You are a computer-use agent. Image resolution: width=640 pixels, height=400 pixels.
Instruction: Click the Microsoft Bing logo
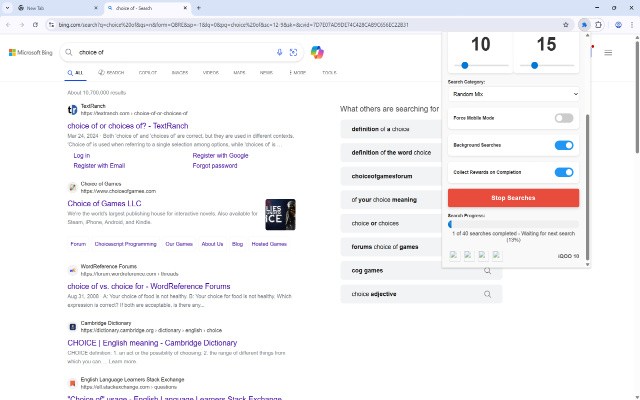(x=31, y=53)
